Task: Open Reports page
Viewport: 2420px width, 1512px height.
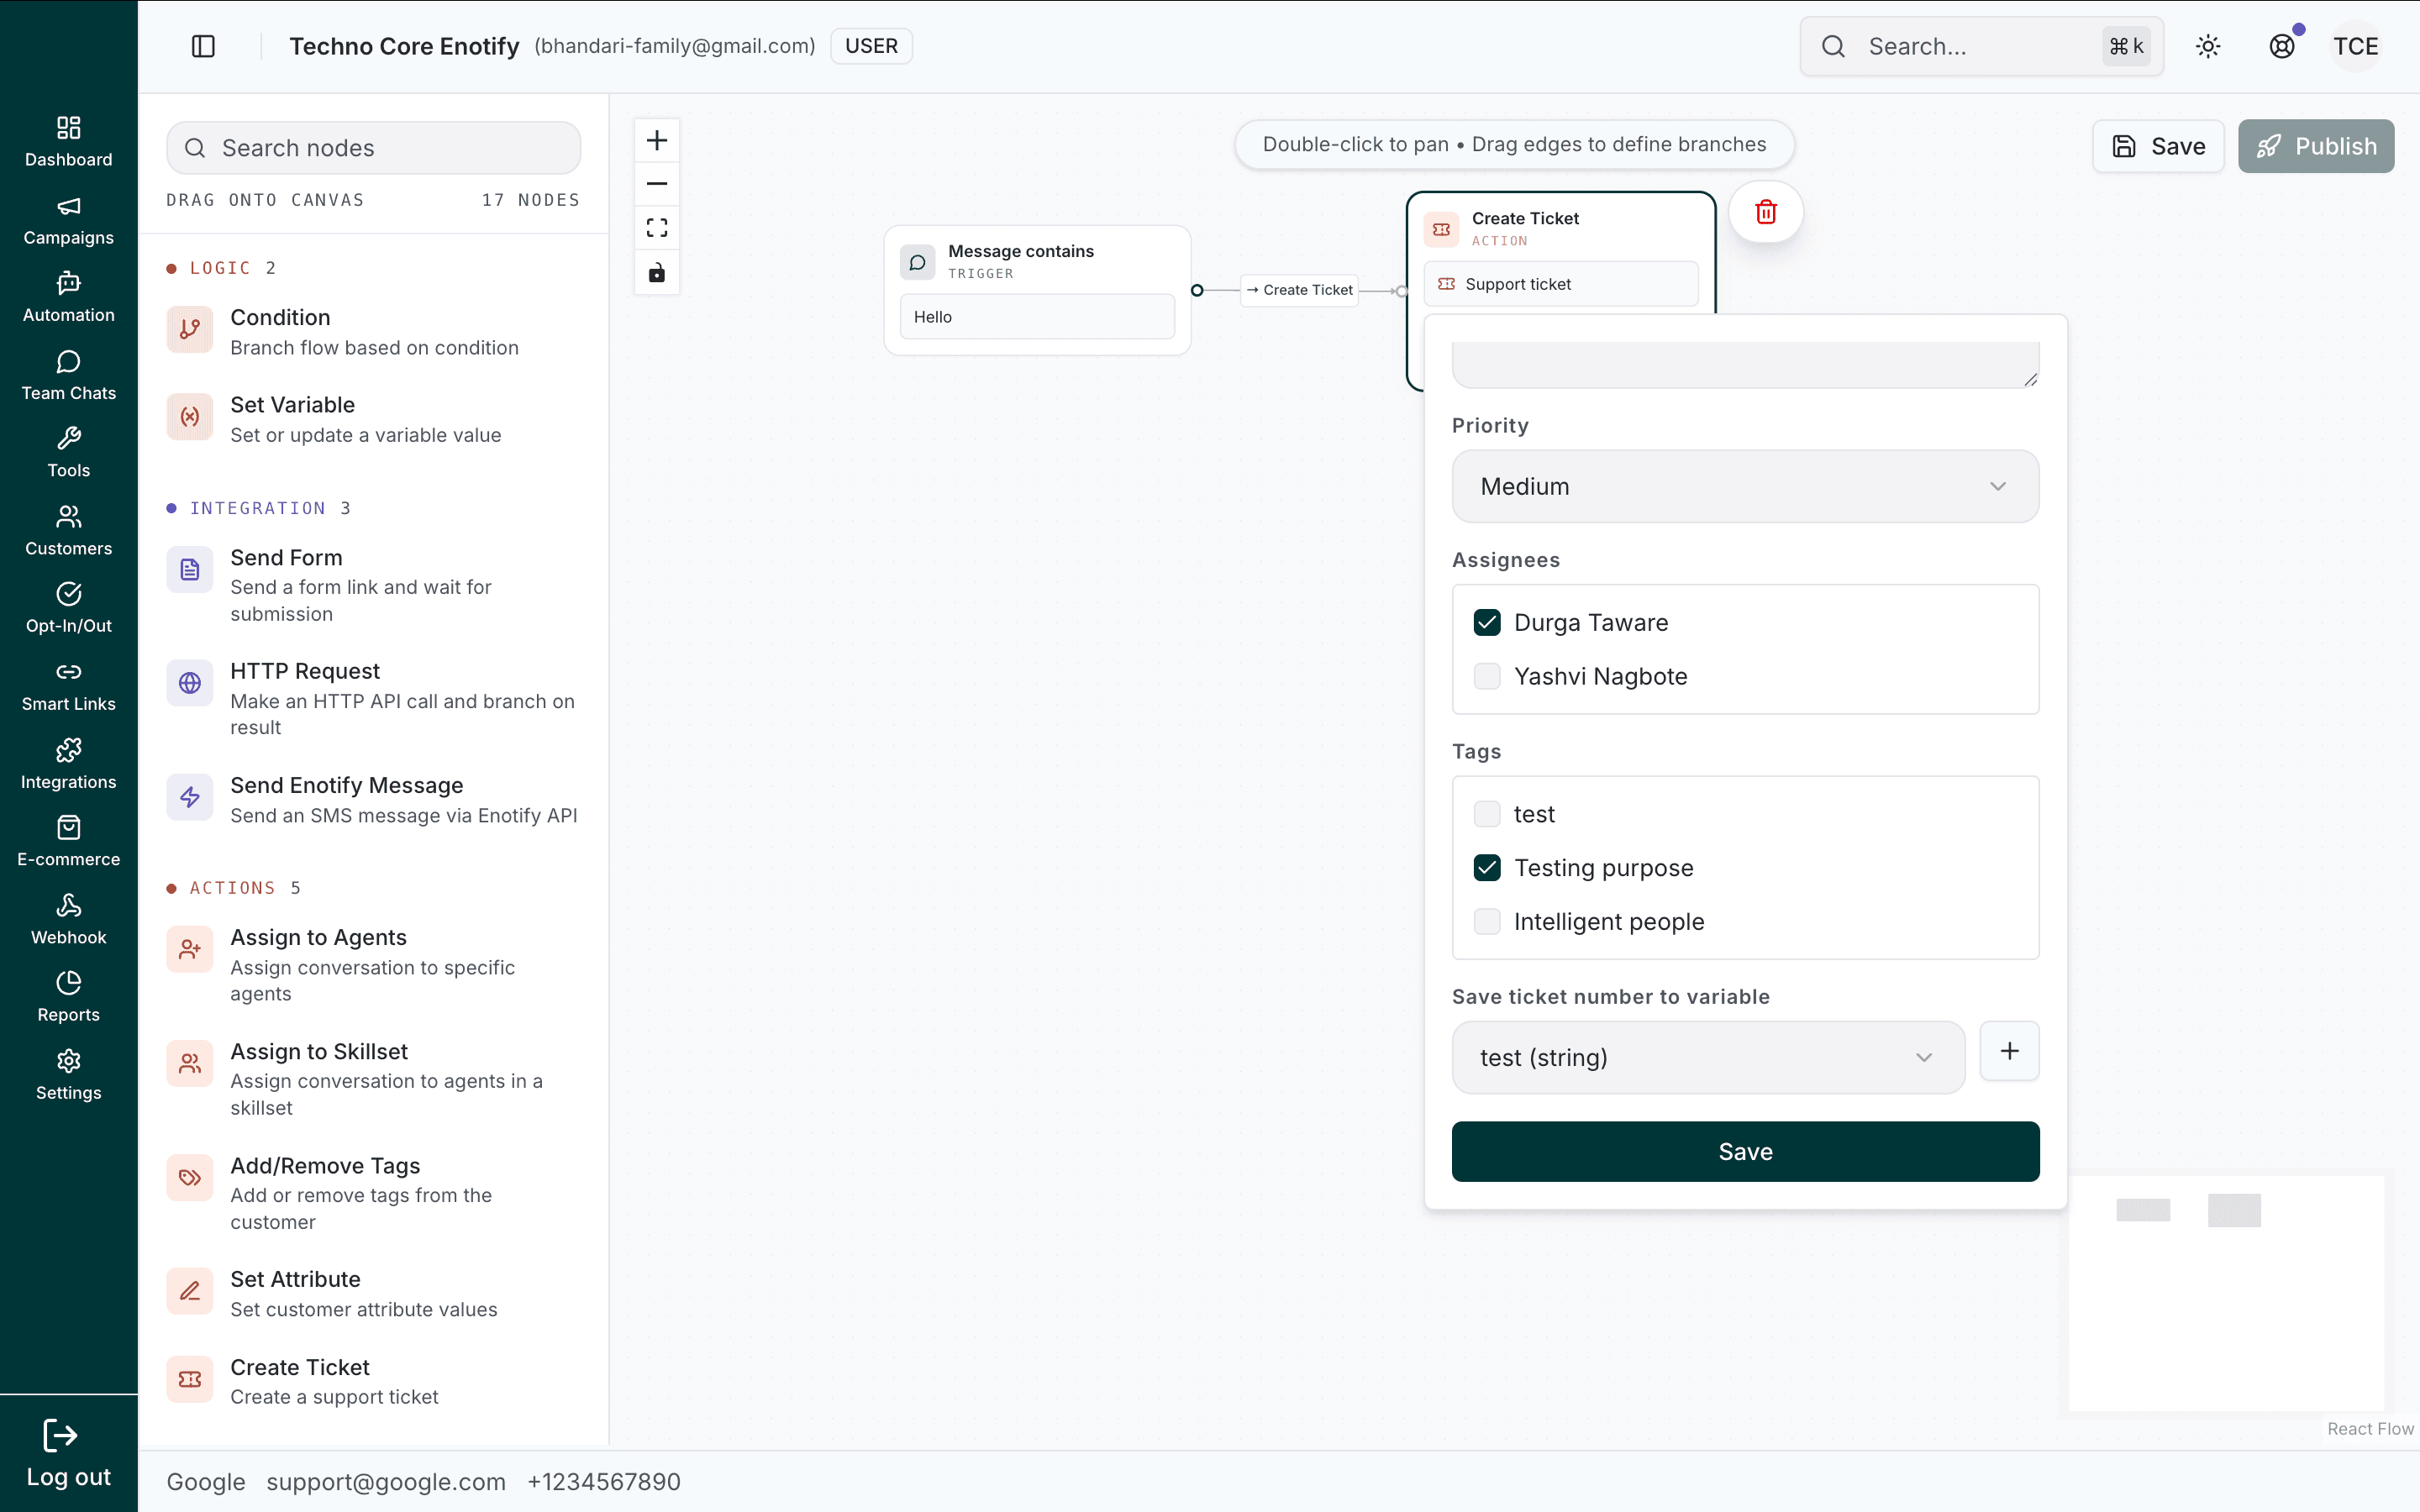Action: [x=68, y=996]
